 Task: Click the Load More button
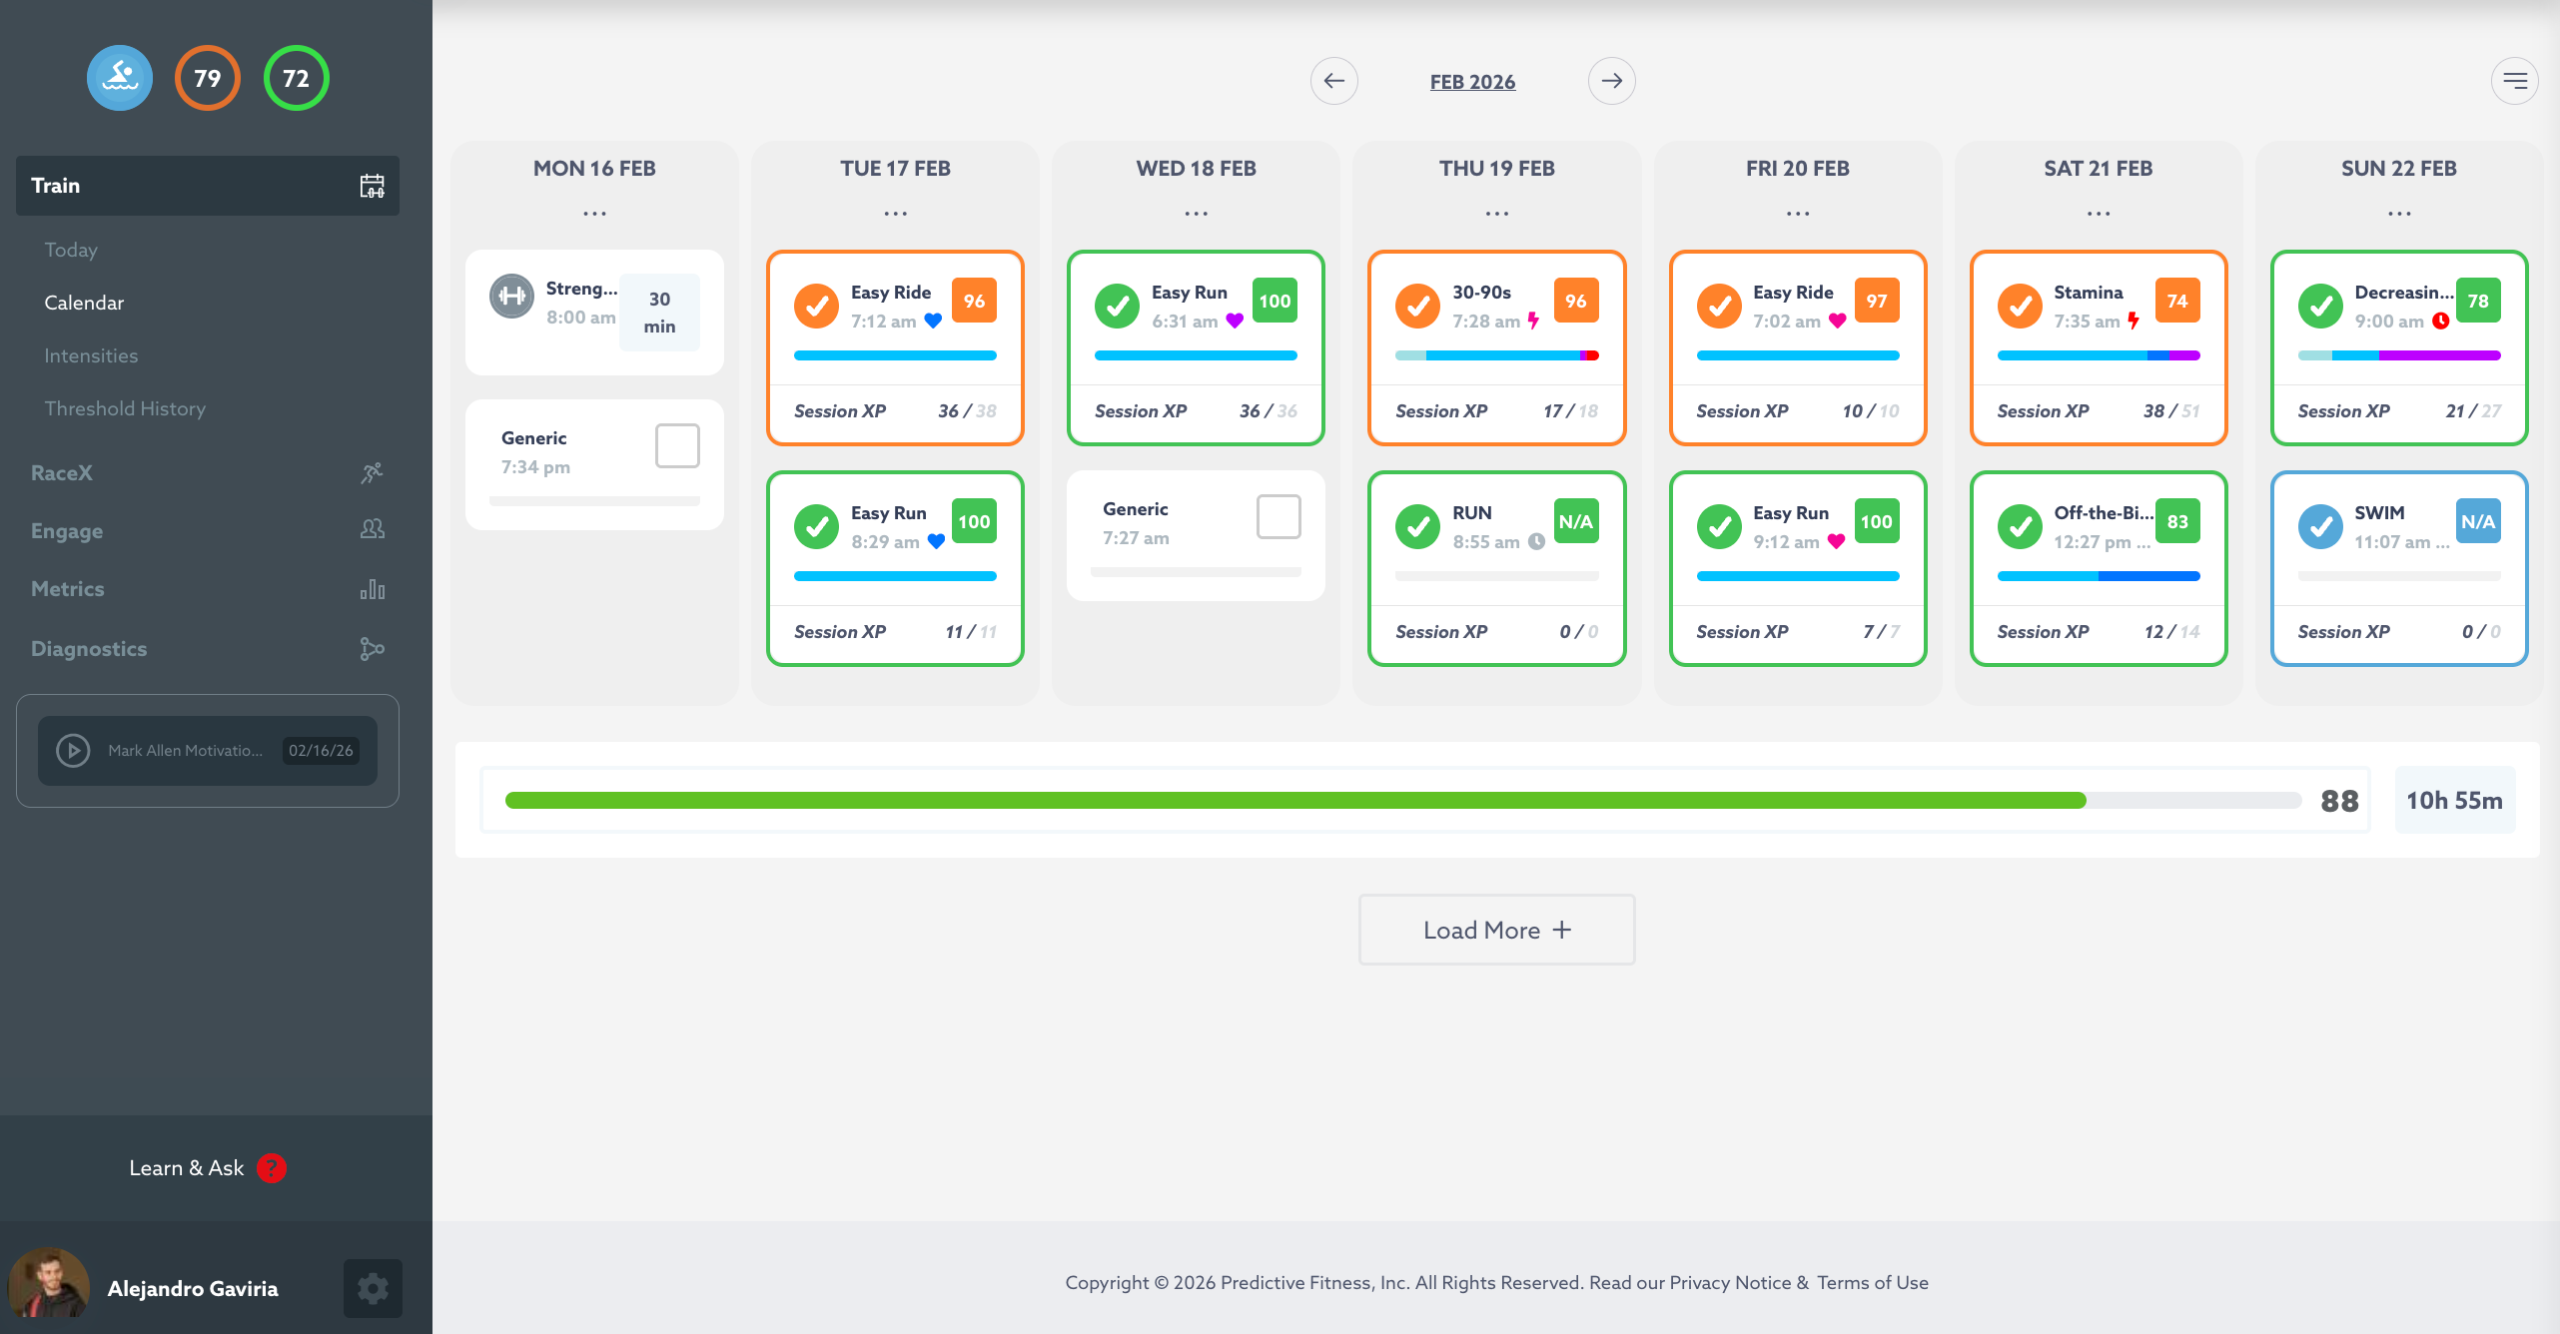point(1496,930)
